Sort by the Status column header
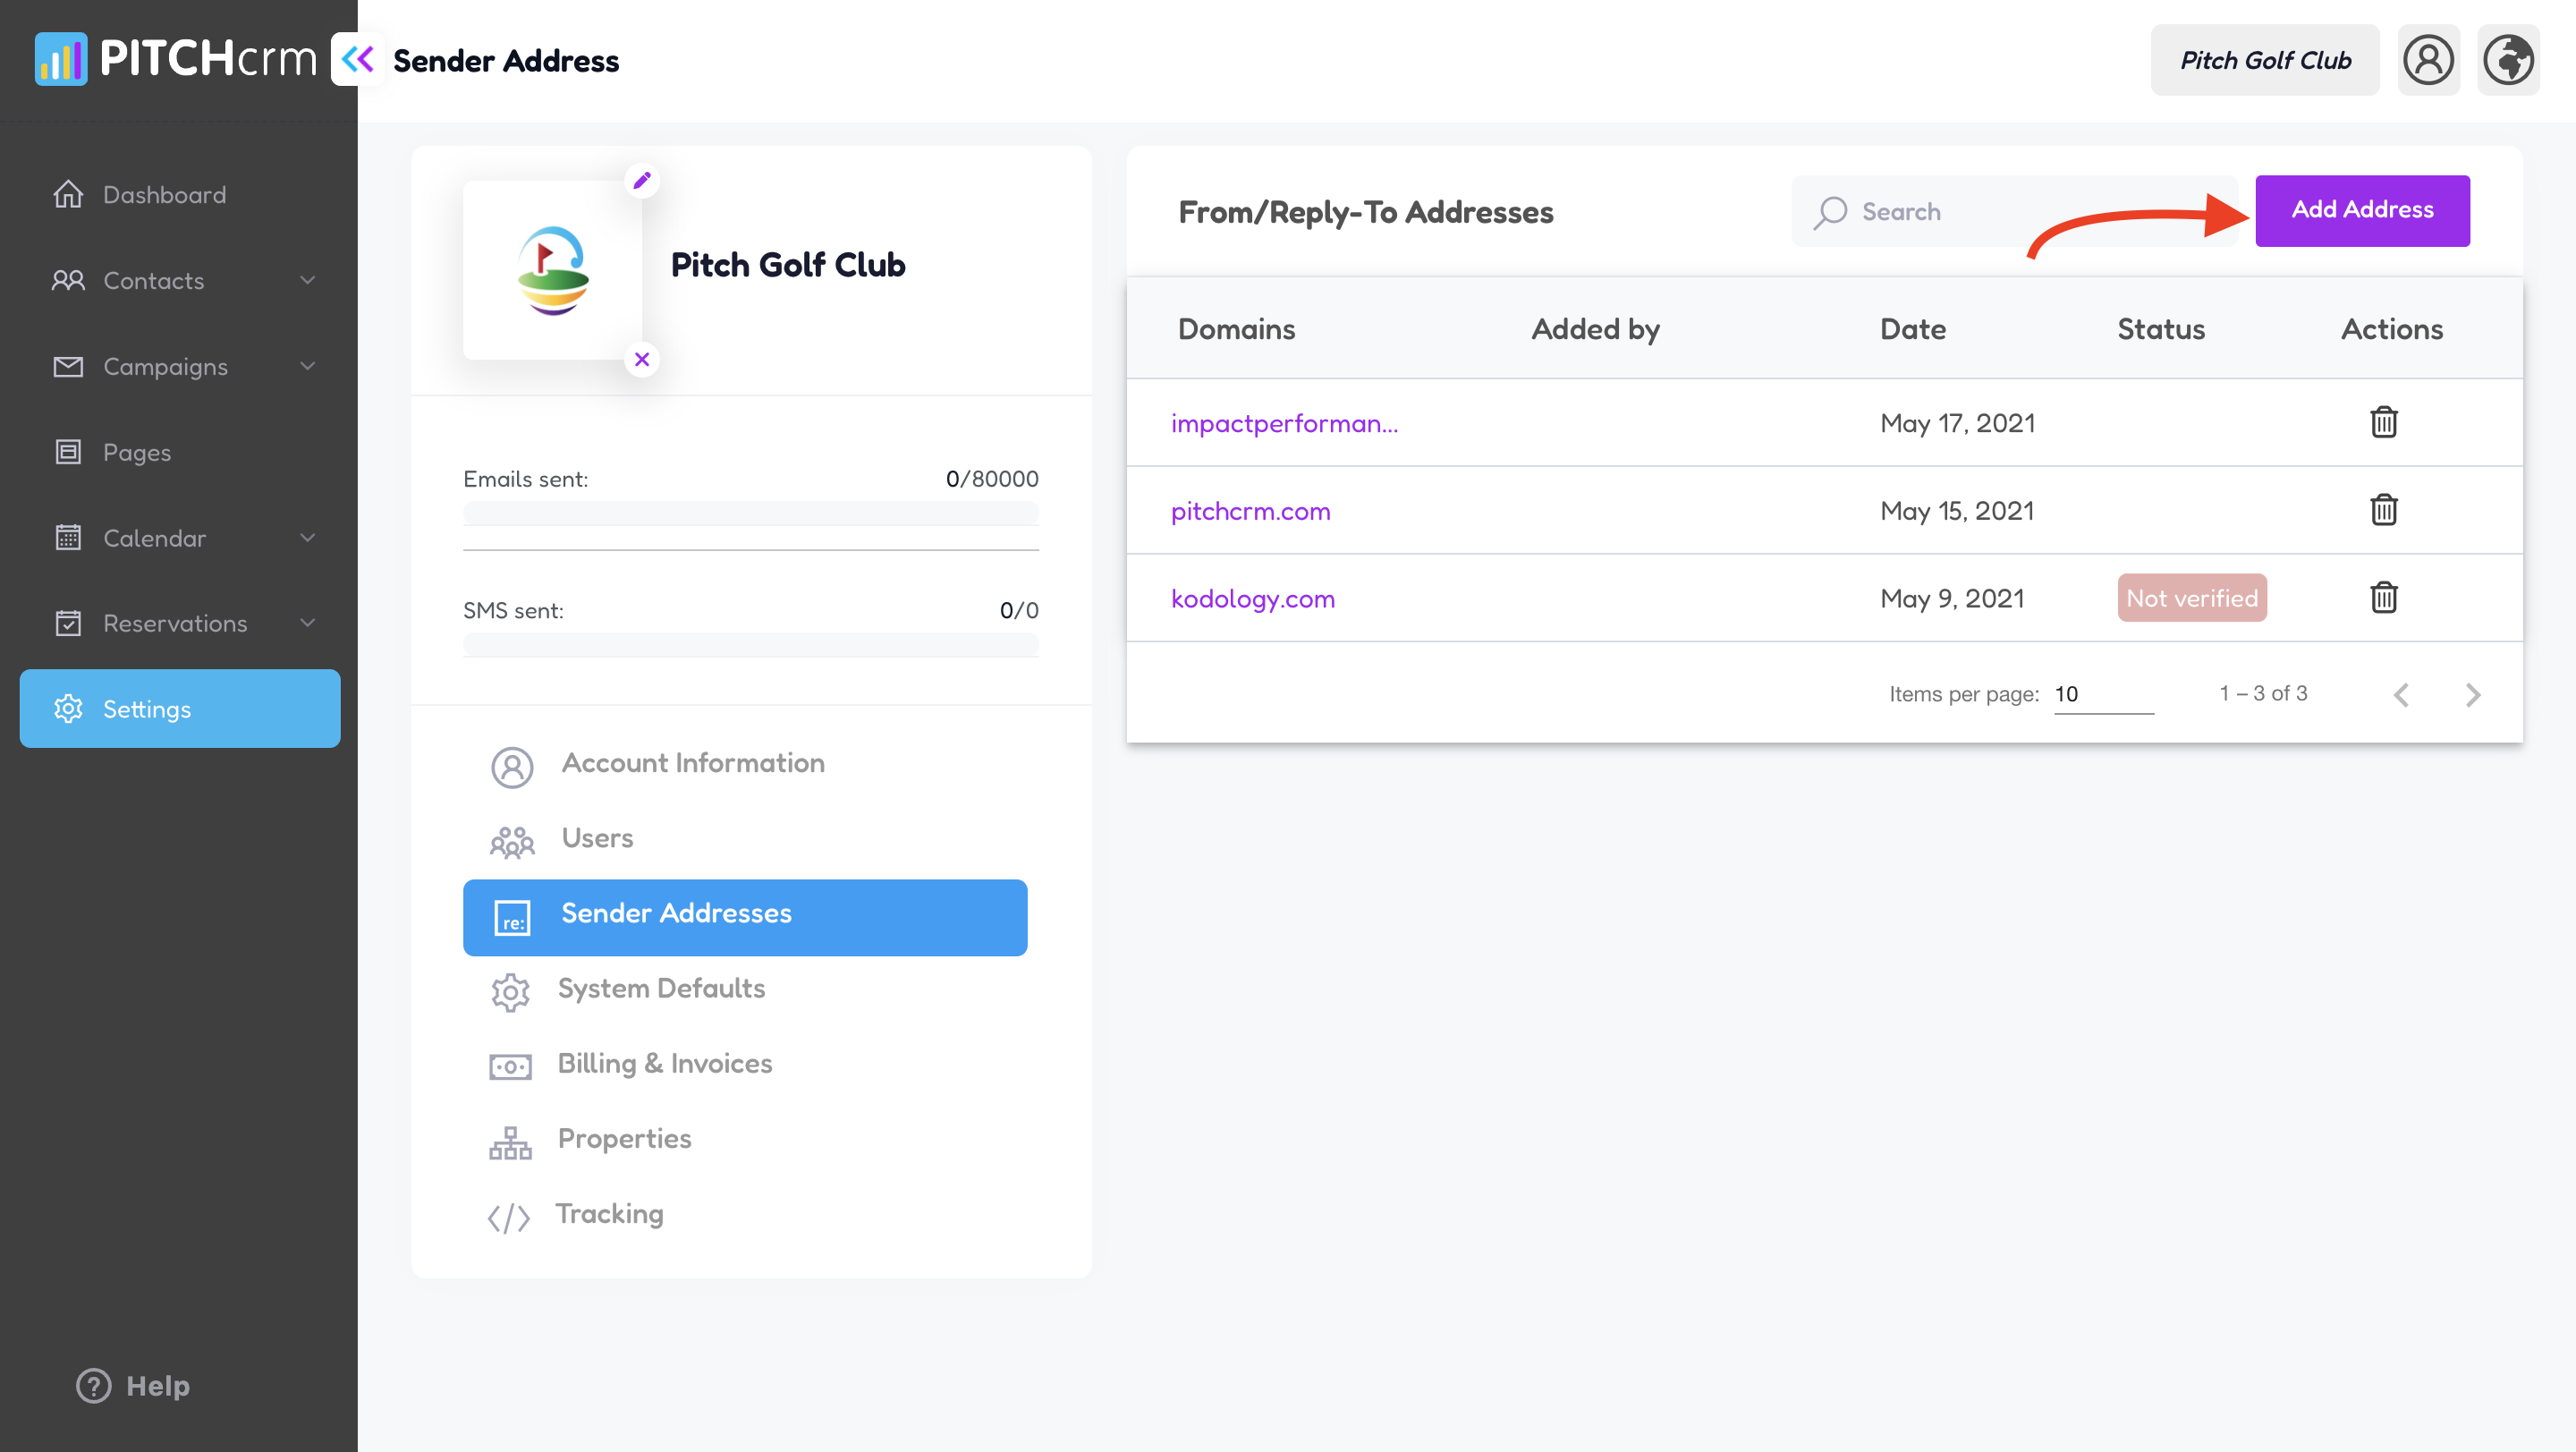2576x1452 pixels. pyautogui.click(x=2161, y=329)
